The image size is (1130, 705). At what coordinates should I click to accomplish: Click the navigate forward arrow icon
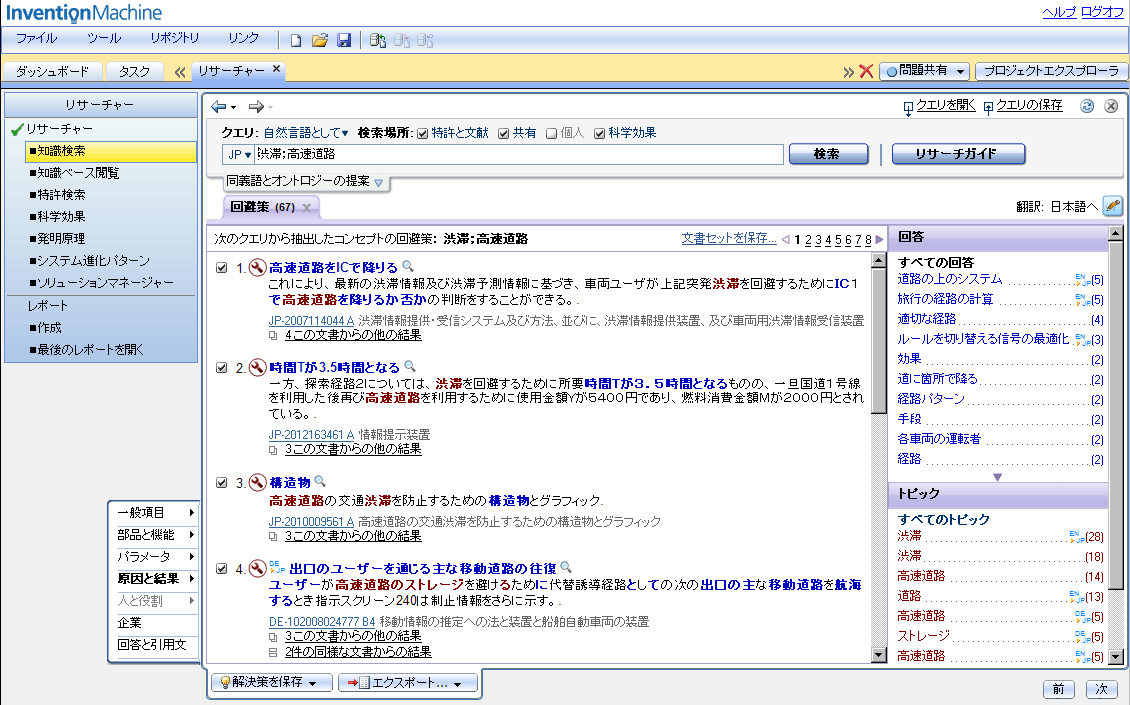[256, 107]
